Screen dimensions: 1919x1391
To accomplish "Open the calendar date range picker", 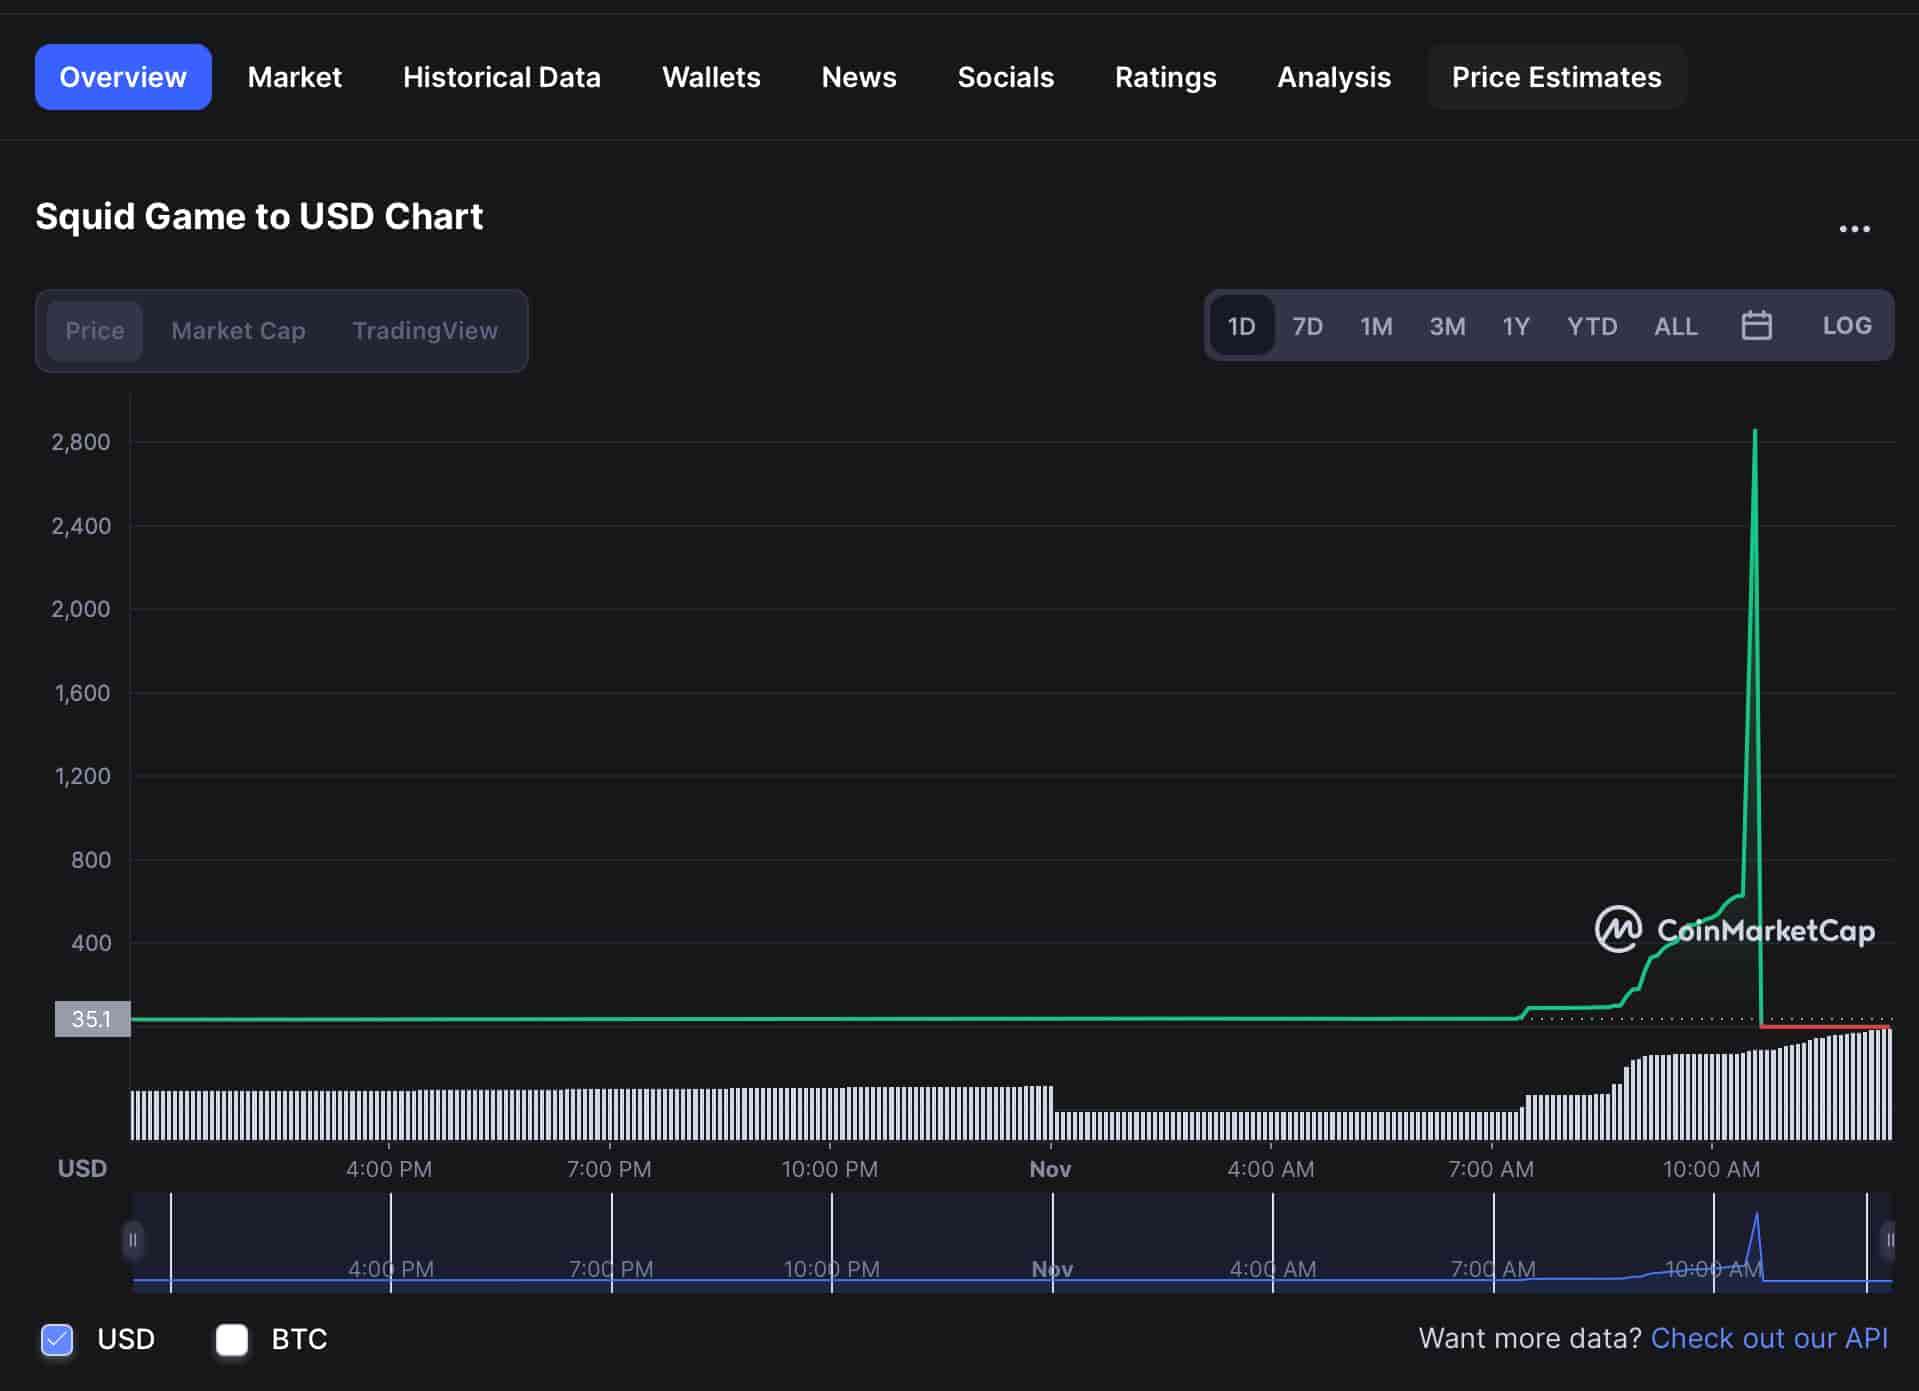I will tap(1757, 325).
